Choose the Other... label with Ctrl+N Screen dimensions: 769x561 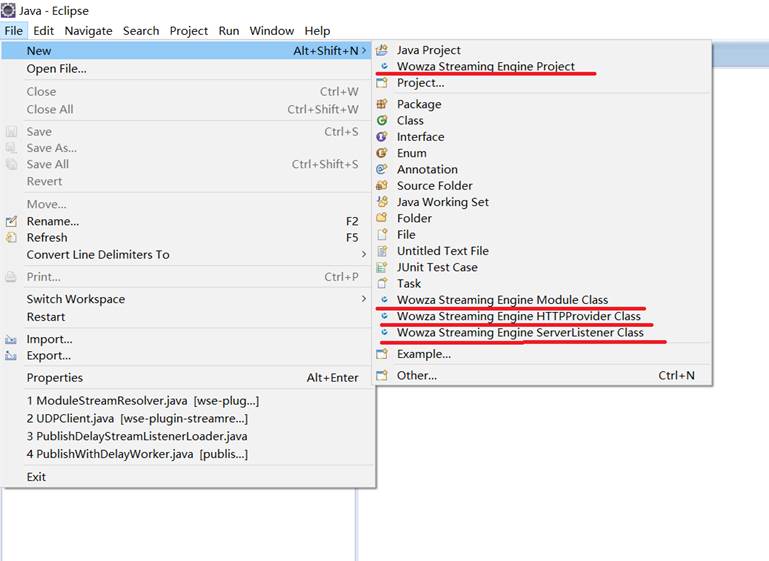(417, 375)
